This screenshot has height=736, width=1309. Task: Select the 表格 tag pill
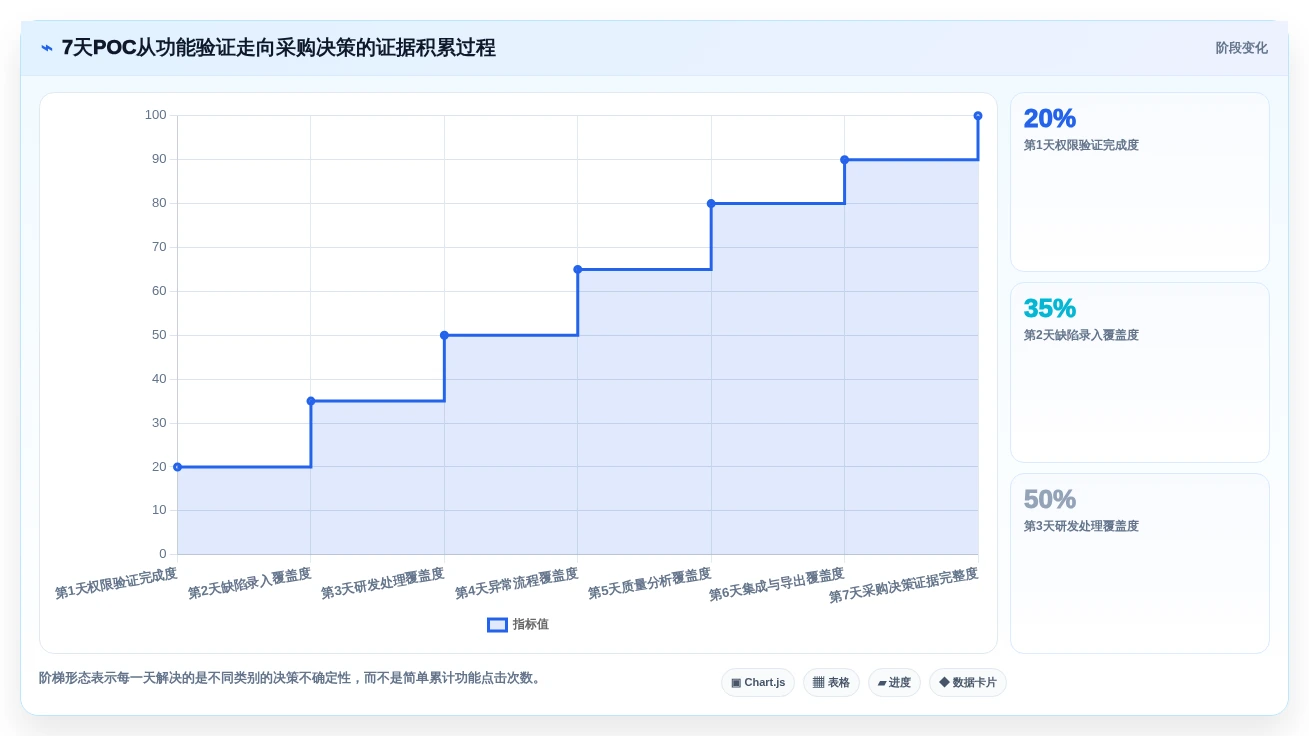pos(831,682)
